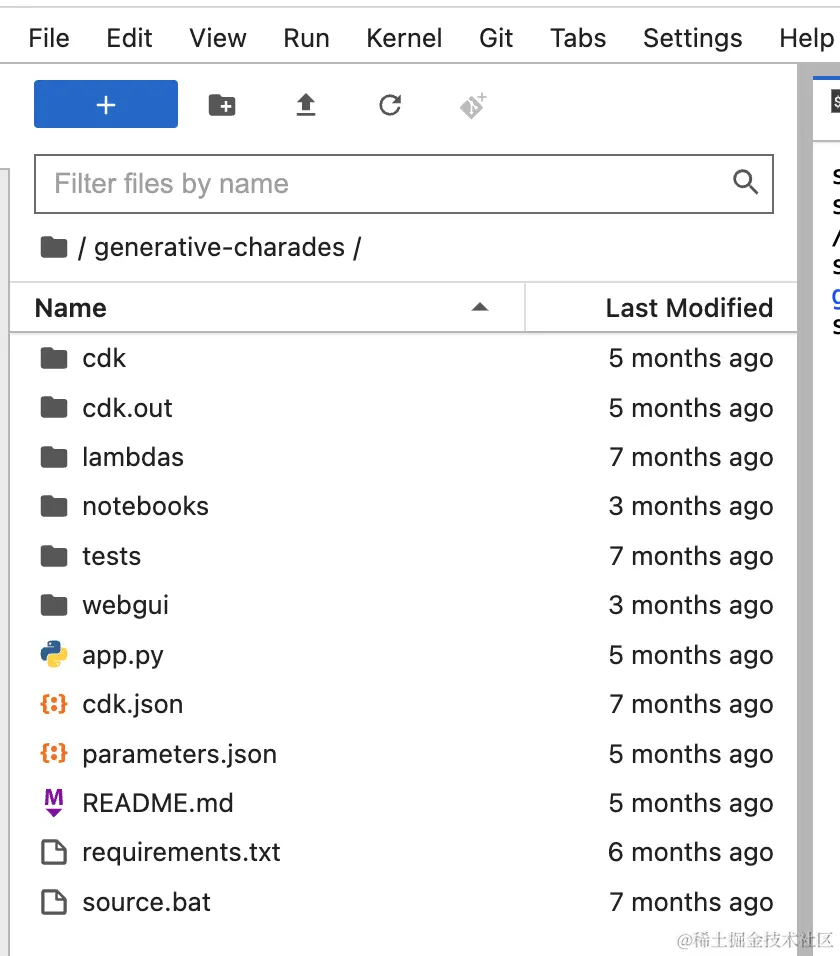Image resolution: width=840 pixels, height=956 pixels.
Task: Open the Git menu
Action: click(496, 38)
